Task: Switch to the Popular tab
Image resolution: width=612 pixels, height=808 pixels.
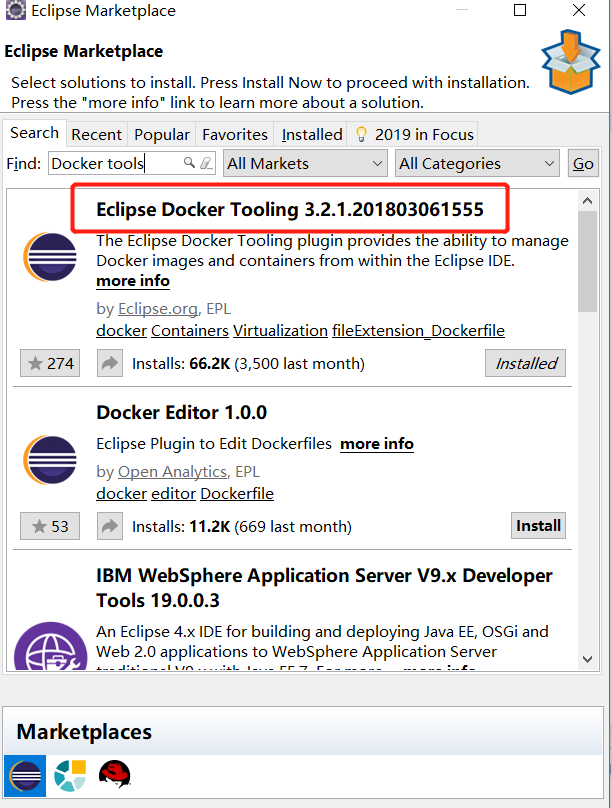Action: (162, 134)
